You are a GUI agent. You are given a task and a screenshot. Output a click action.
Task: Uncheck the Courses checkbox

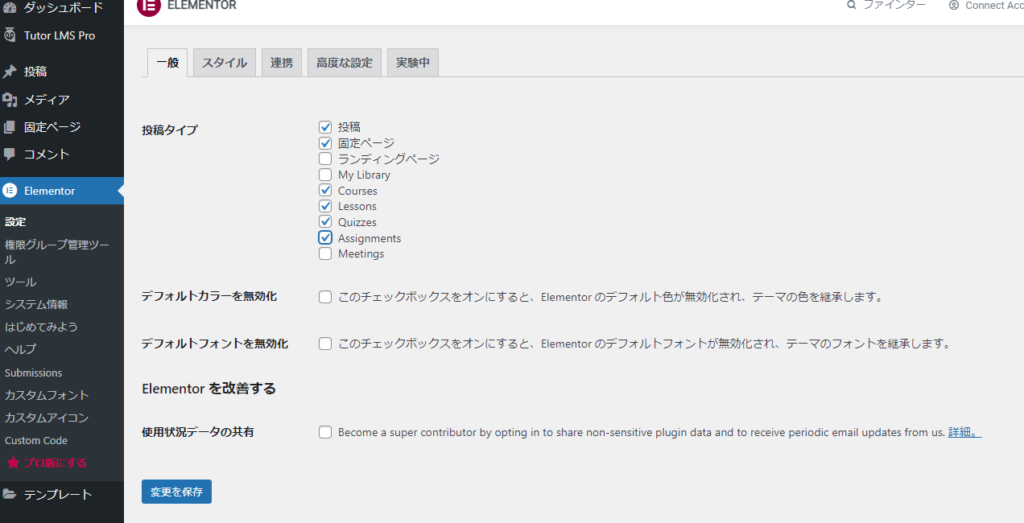325,190
